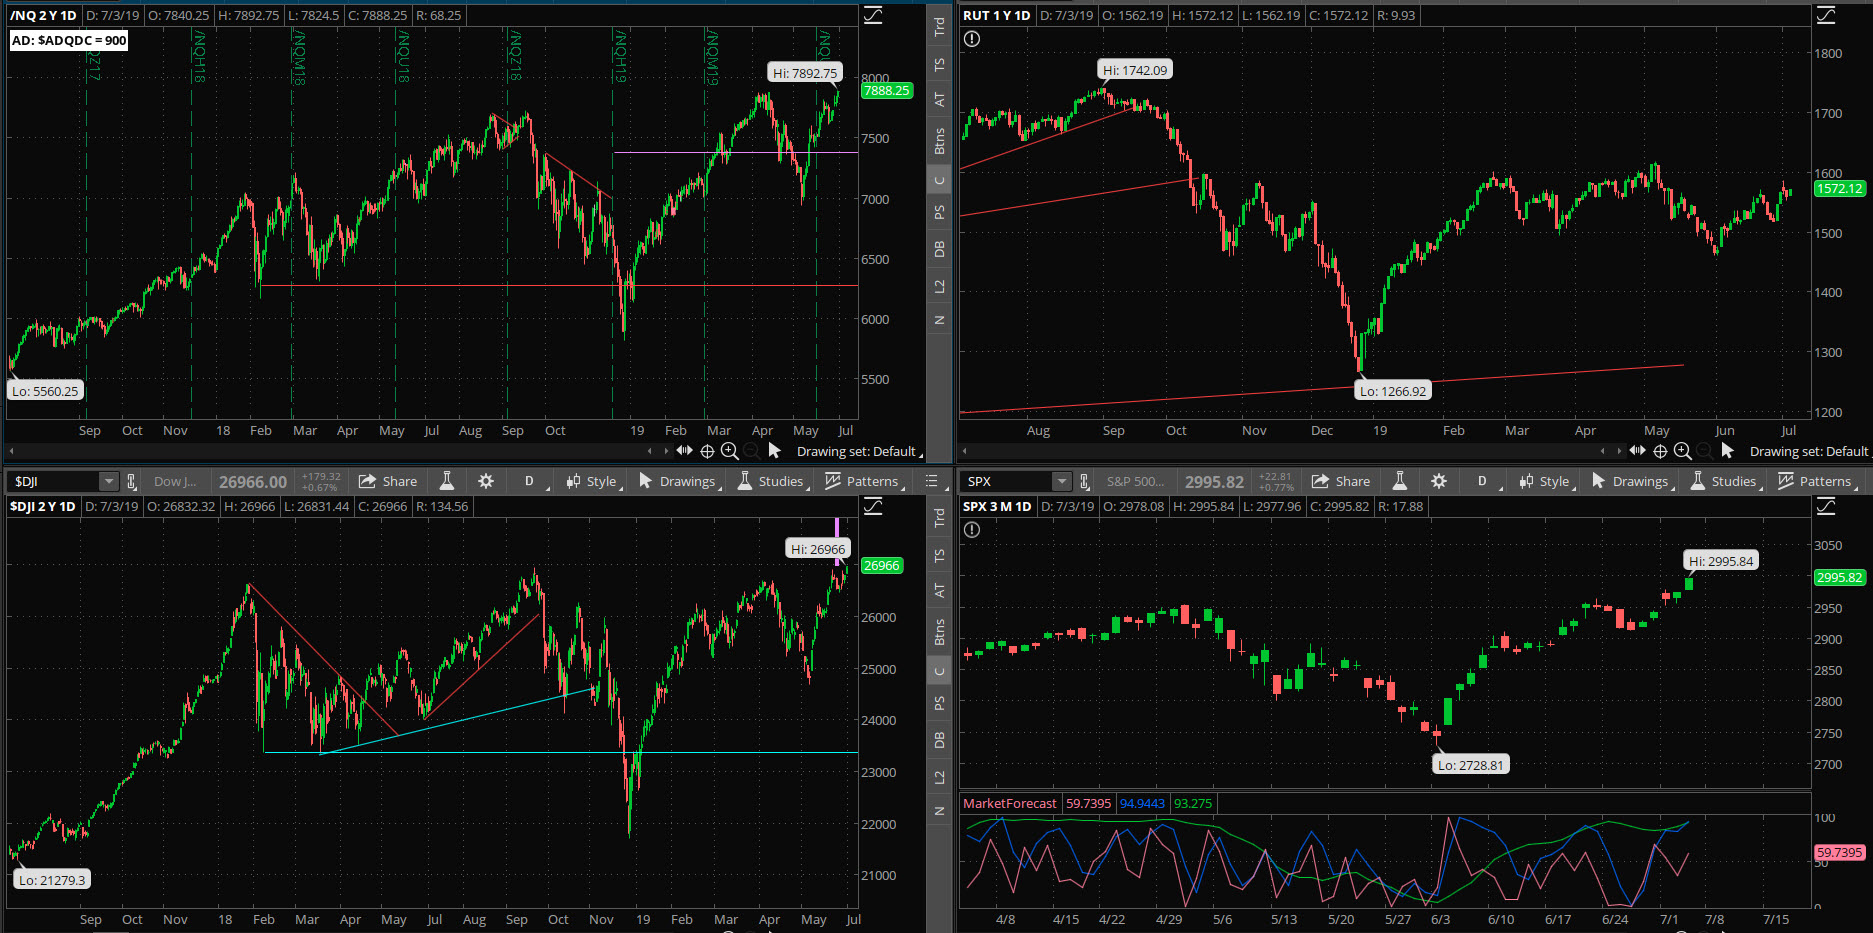Open the Share menu on the $DJI chart
The height and width of the screenshot is (933, 1873).
(388, 481)
